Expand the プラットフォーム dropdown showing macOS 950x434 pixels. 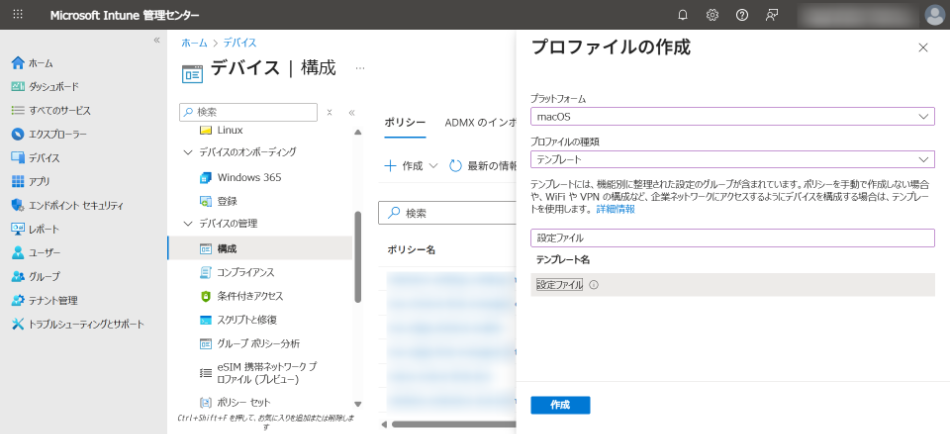coord(732,117)
